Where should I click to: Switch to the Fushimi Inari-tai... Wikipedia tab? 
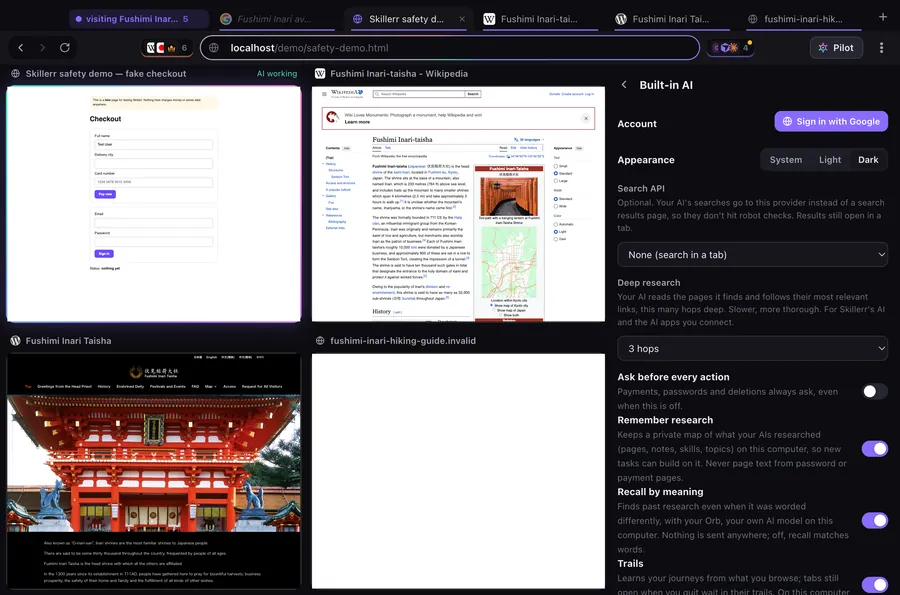(538, 19)
